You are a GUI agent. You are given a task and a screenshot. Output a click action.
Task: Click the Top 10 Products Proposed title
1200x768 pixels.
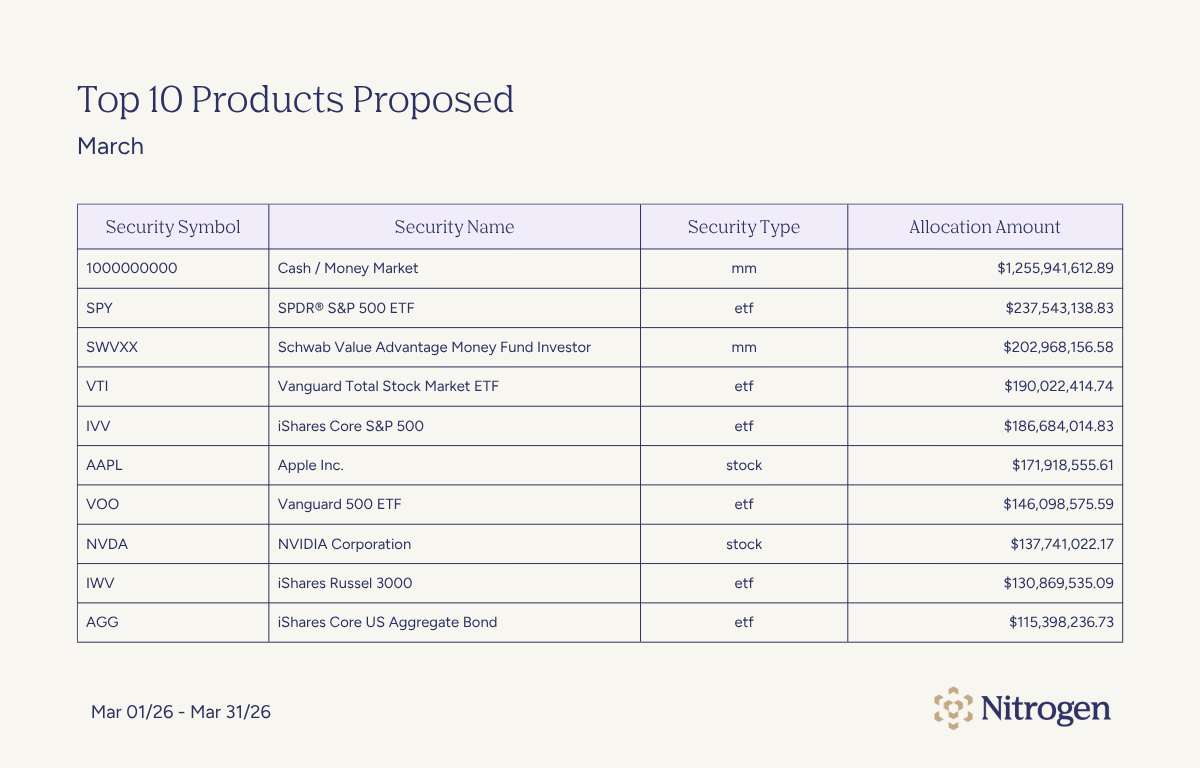295,99
